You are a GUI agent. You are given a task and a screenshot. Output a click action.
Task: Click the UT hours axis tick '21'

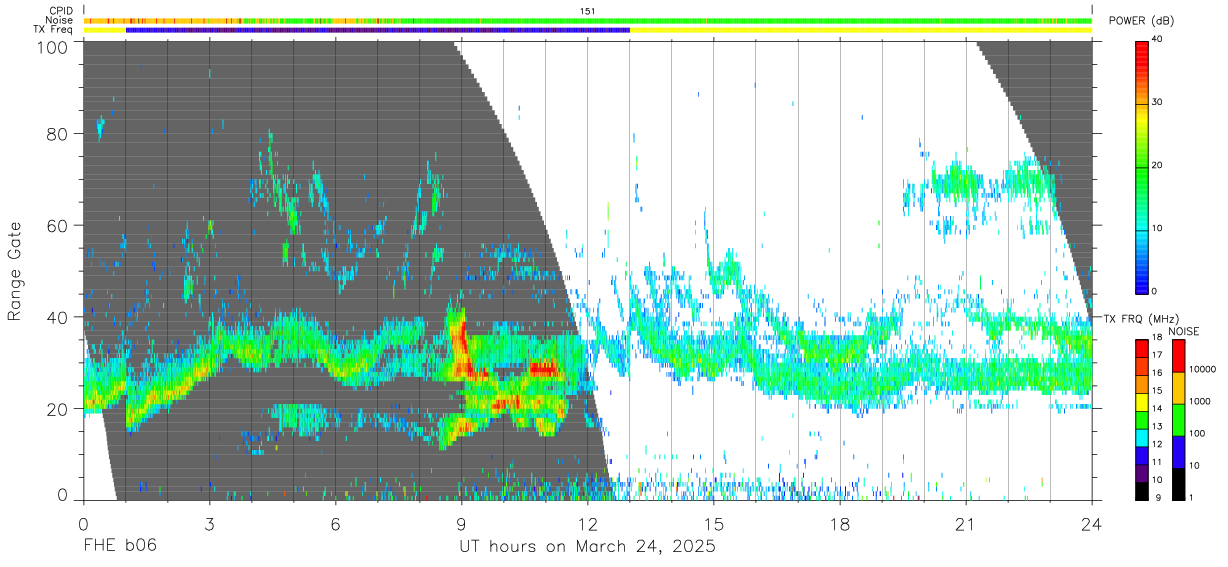pos(966,524)
